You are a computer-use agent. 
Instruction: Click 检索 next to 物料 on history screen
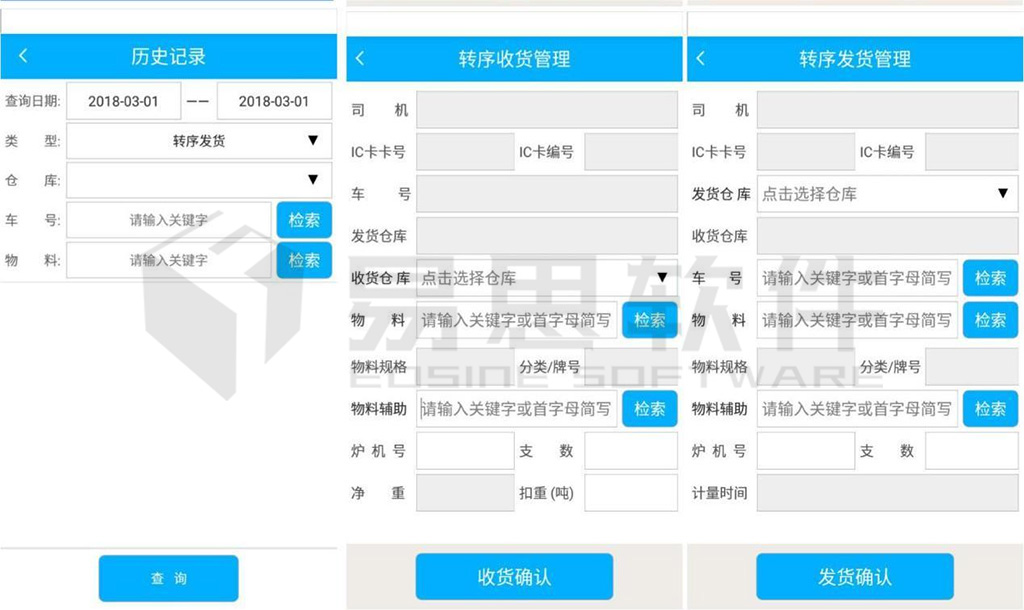point(304,259)
